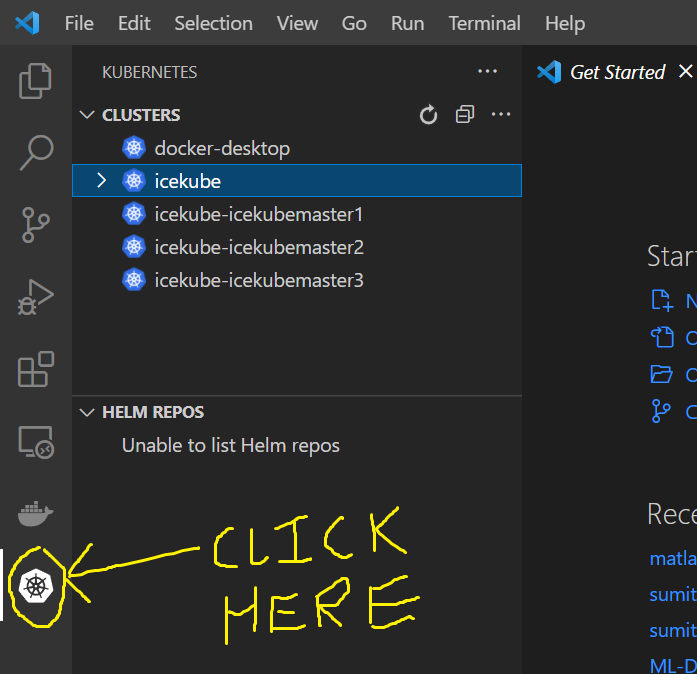Open the Search view in activity bar
The height and width of the screenshot is (674, 697).
tap(36, 152)
